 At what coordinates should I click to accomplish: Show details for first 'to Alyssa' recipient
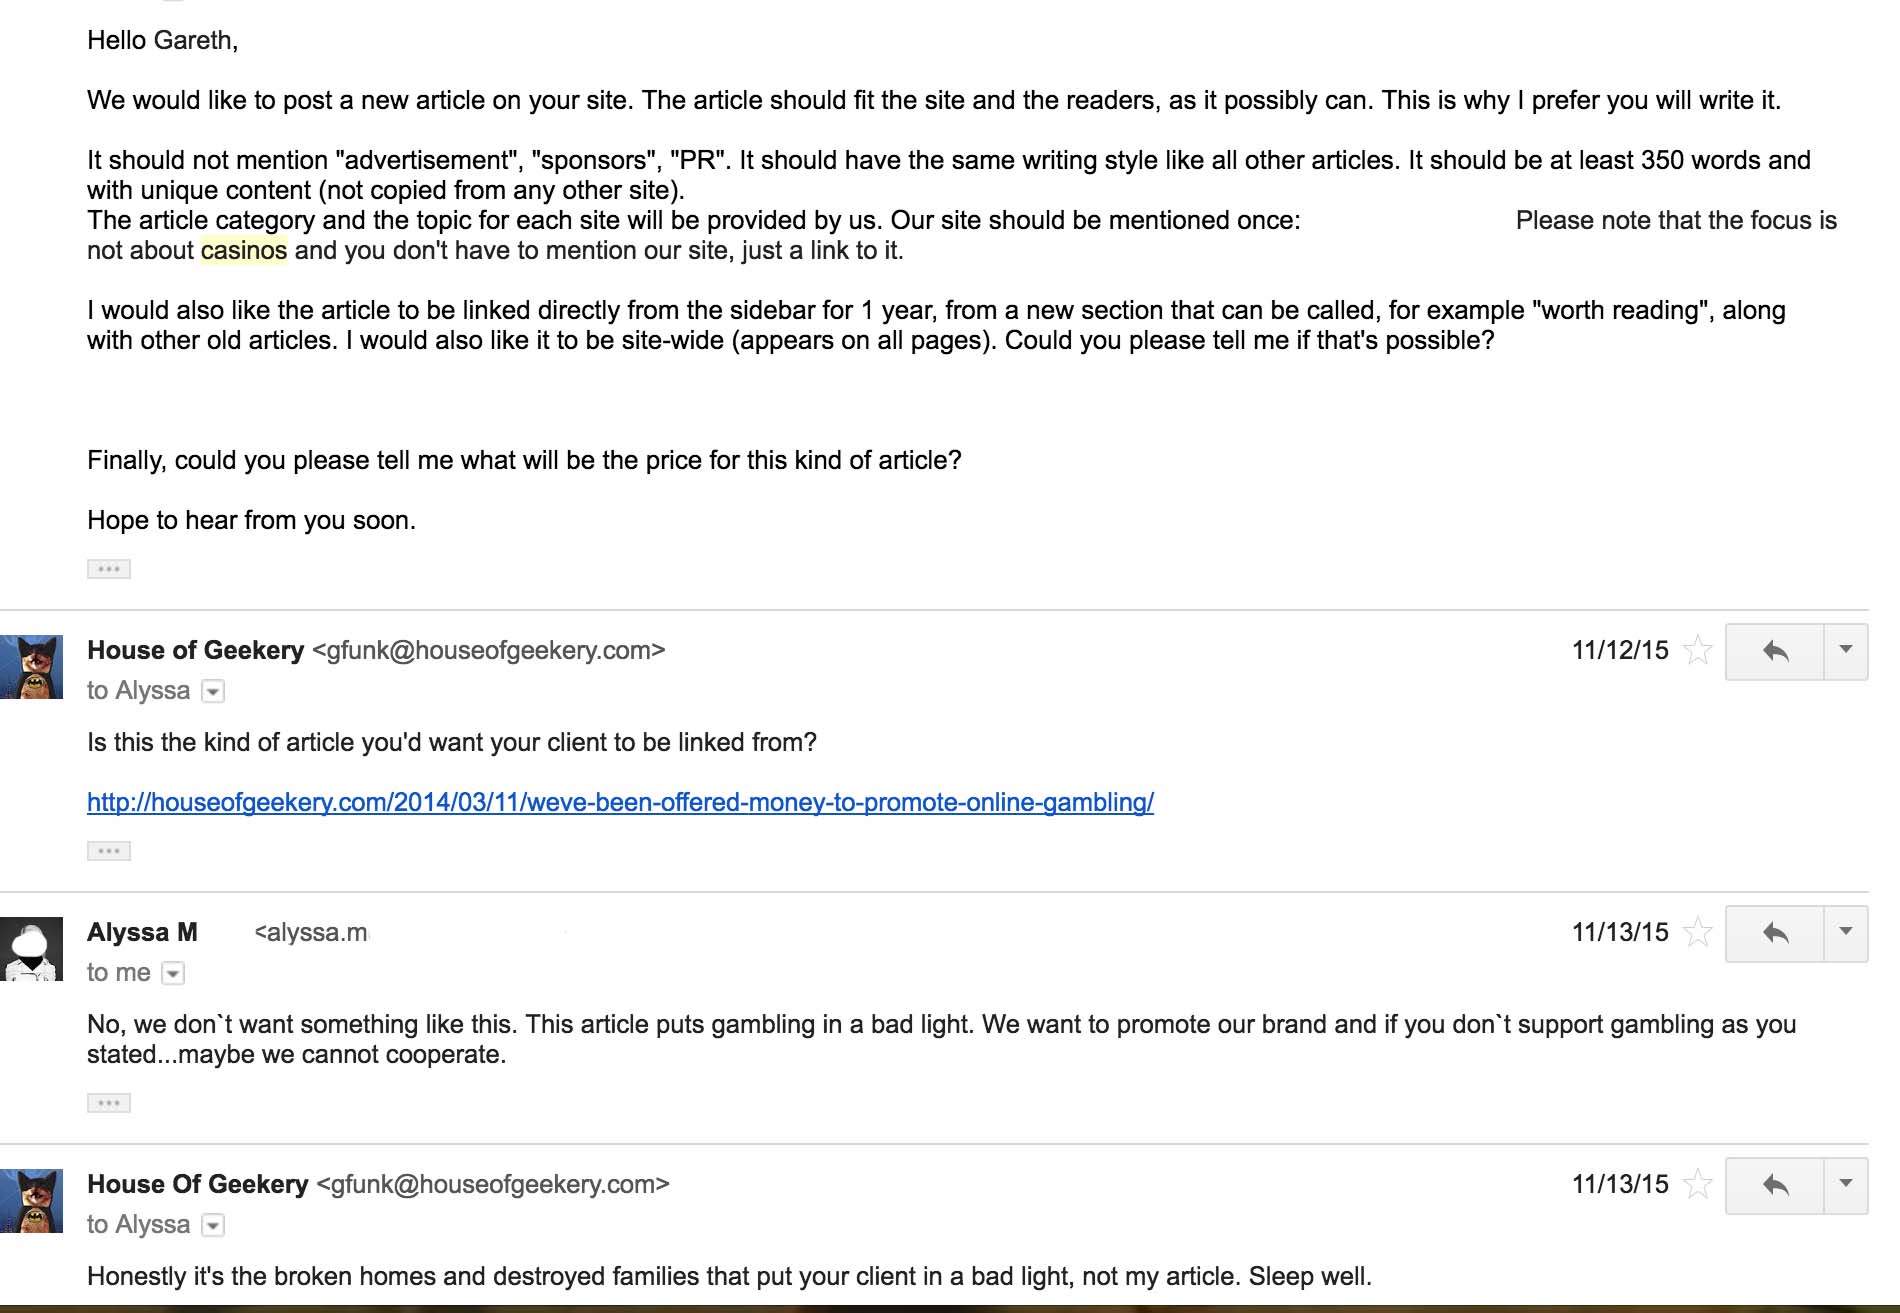(213, 691)
